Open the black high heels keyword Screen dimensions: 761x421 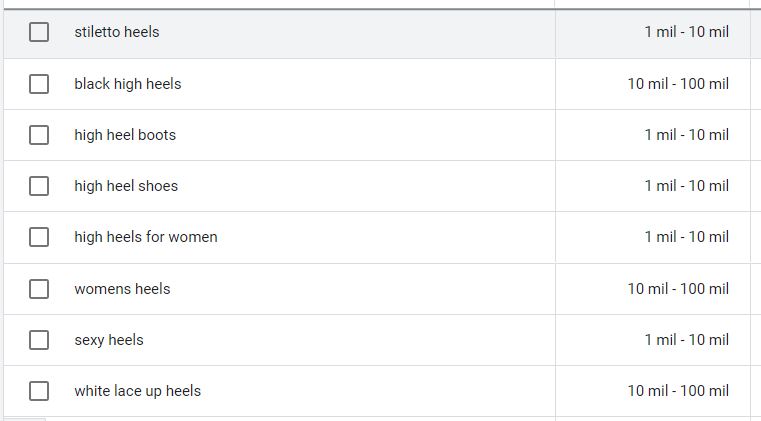[128, 84]
